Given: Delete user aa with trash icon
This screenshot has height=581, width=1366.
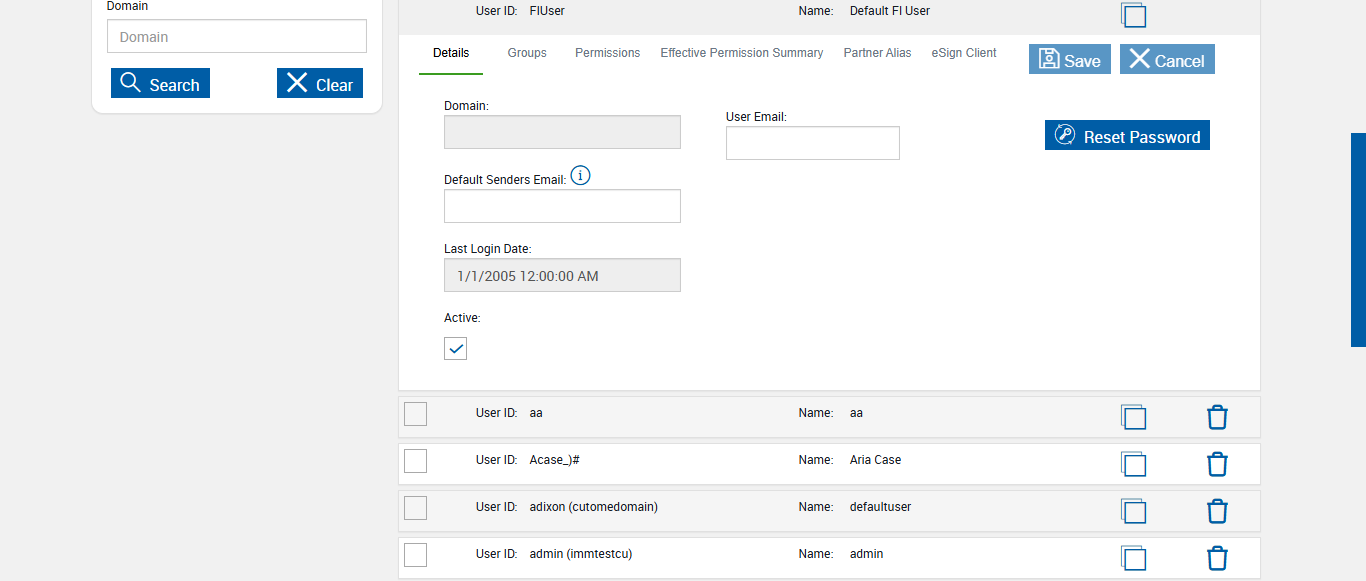Looking at the screenshot, I should 1217,417.
